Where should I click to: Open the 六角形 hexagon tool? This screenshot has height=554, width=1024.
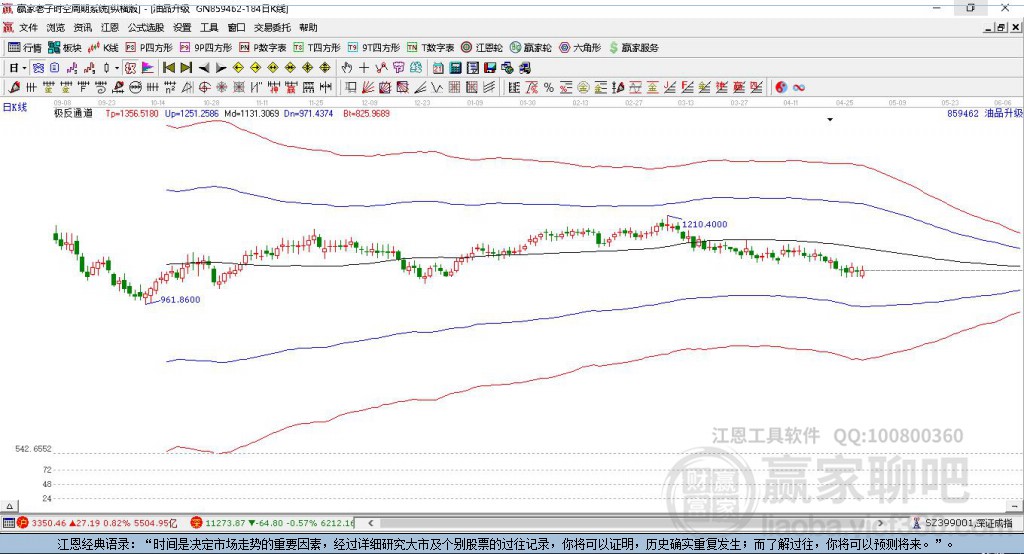(x=580, y=48)
